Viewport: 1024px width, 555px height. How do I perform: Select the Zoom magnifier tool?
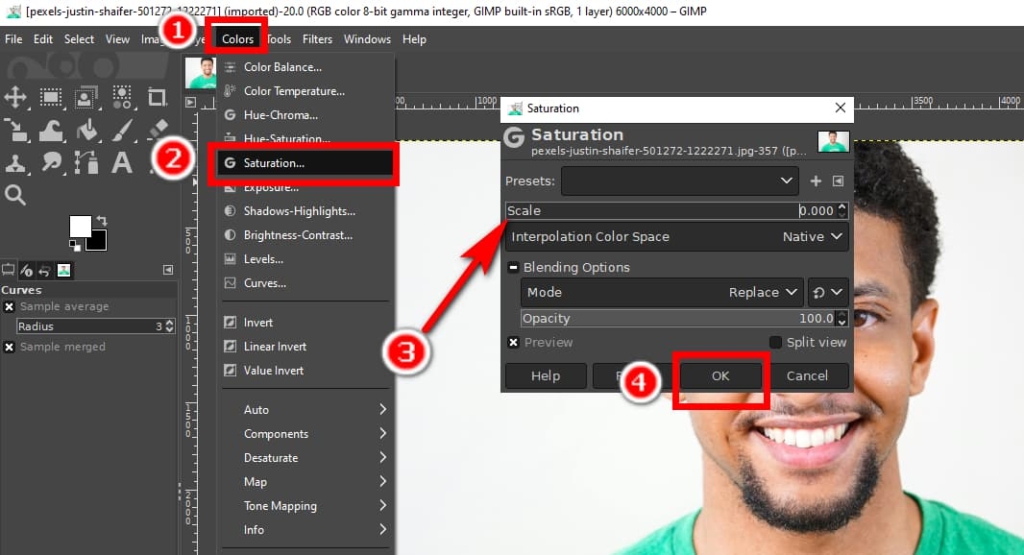tap(16, 194)
